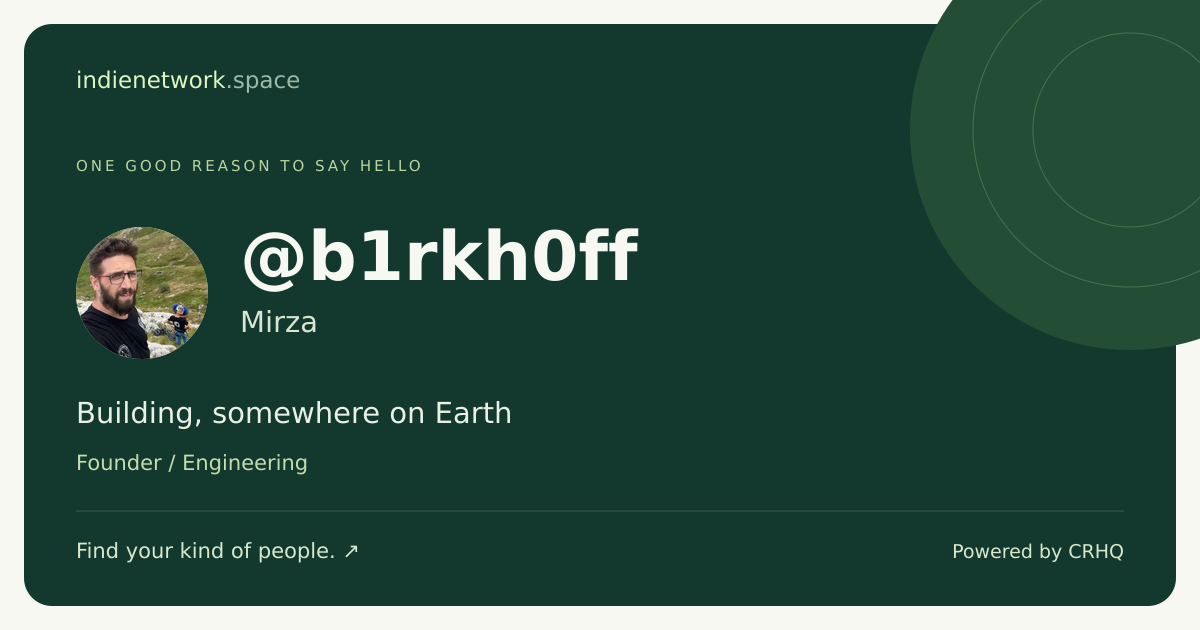Viewport: 1200px width, 630px height.
Task: Click the word Founder in role line
Action: click(119, 463)
